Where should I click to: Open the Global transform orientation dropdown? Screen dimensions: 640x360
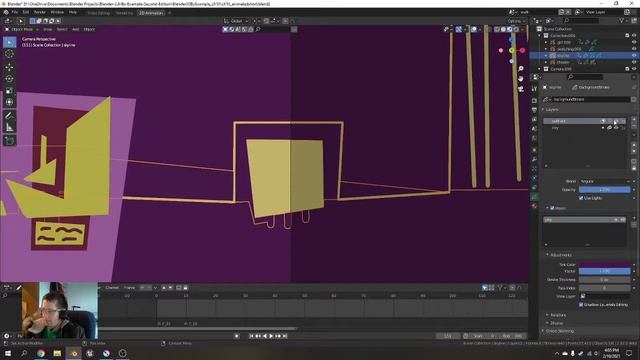click(237, 21)
